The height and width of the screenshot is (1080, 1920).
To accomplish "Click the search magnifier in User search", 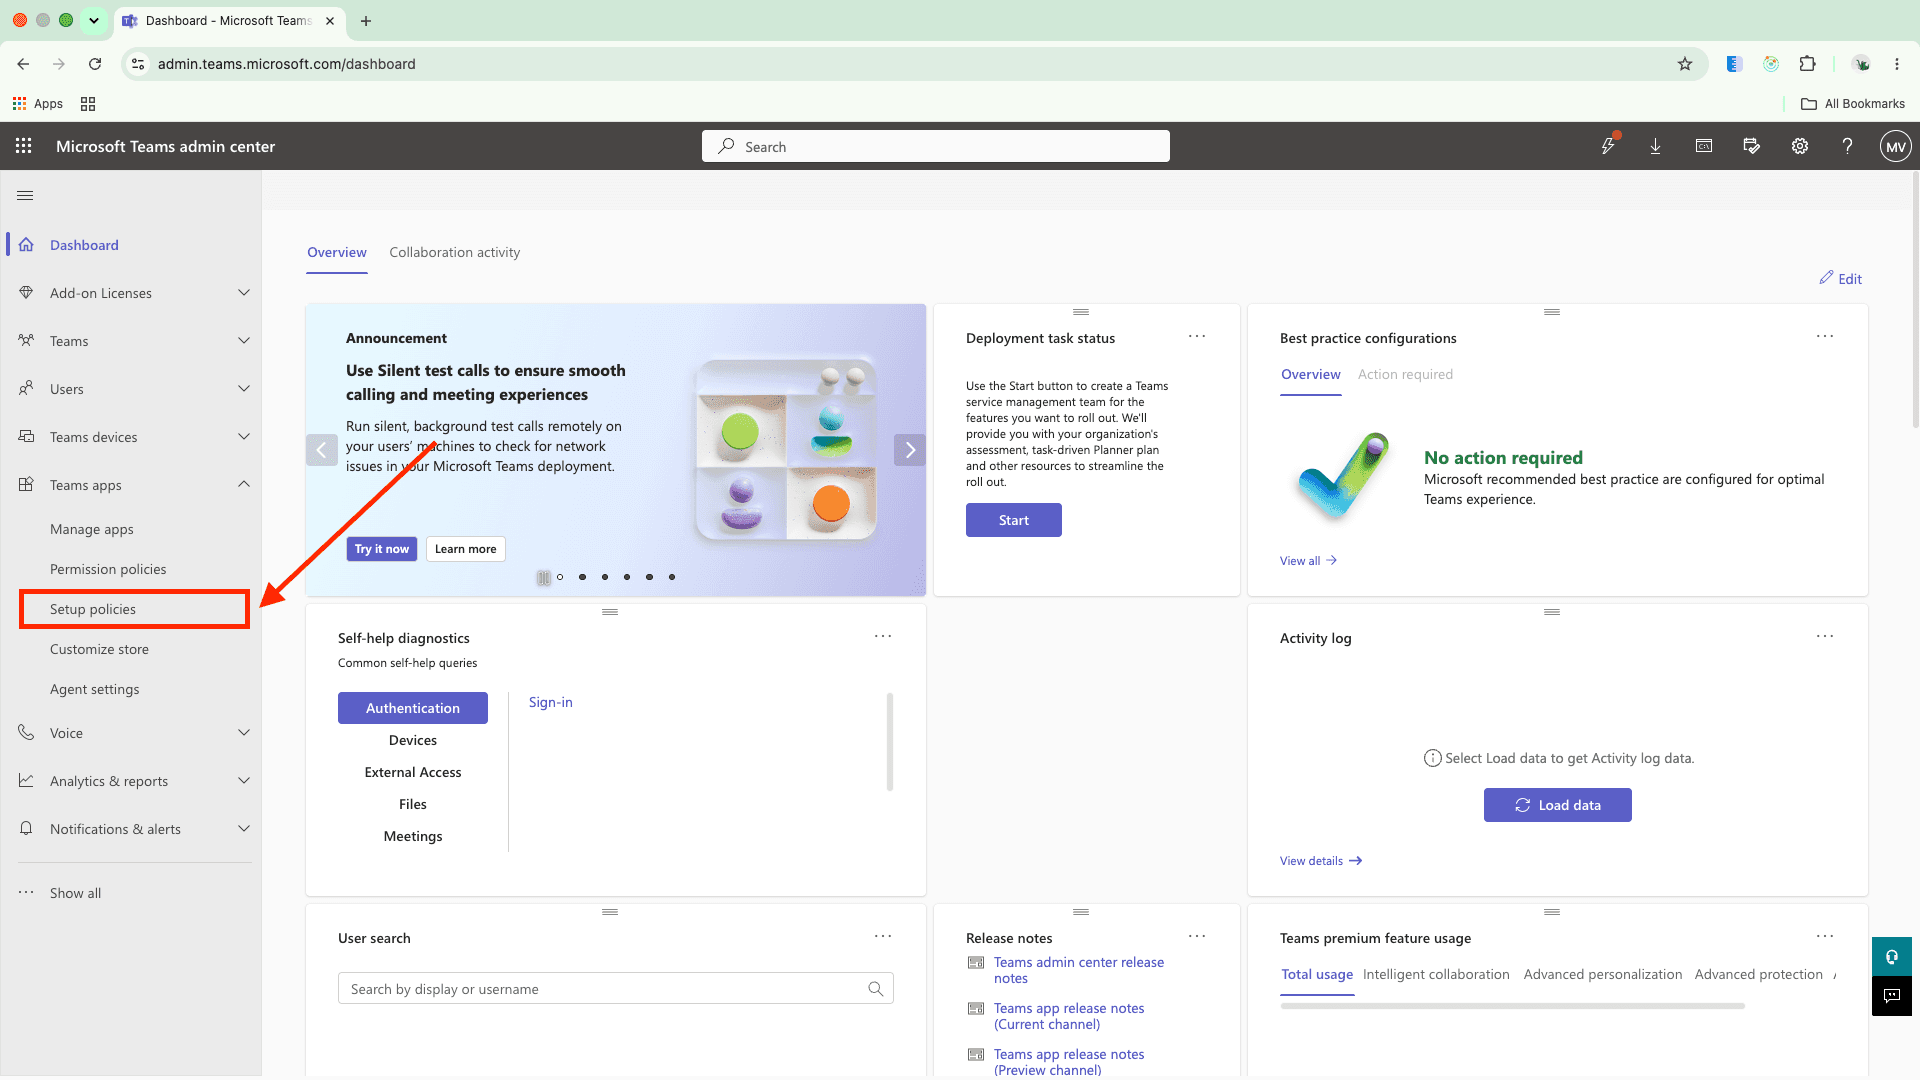I will 876,989.
